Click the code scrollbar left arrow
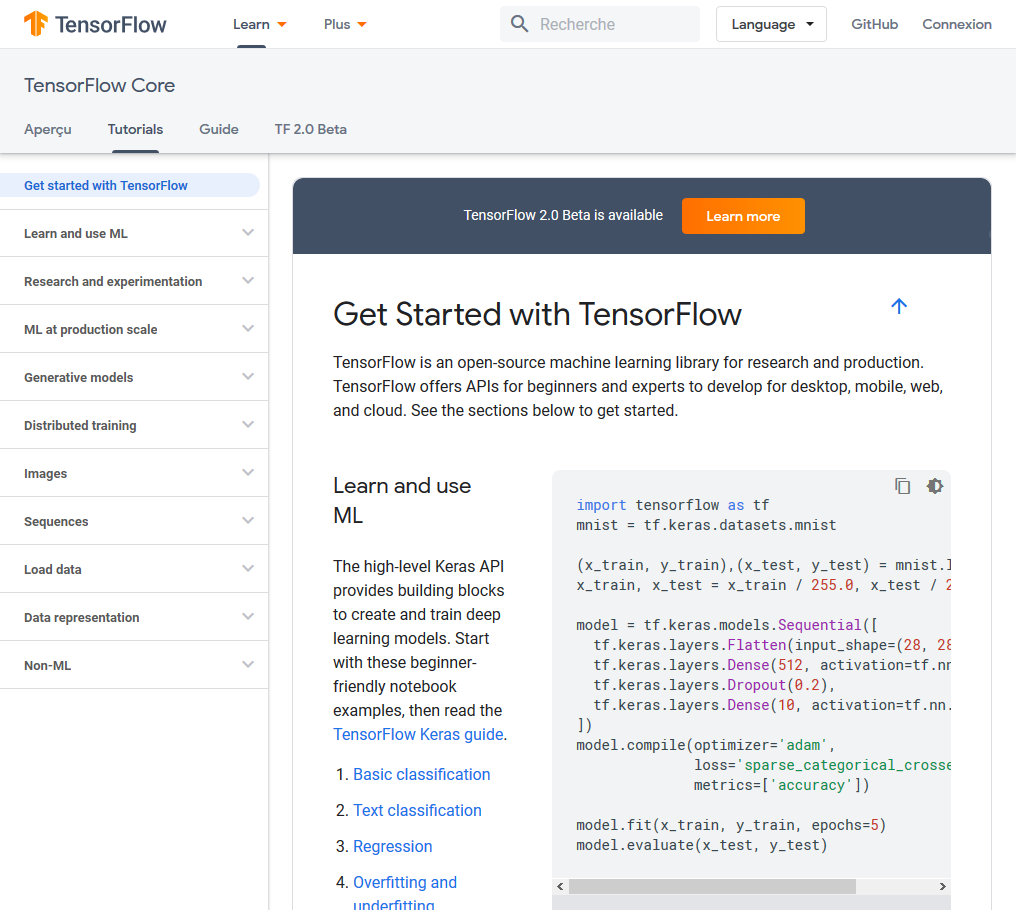 pos(560,886)
